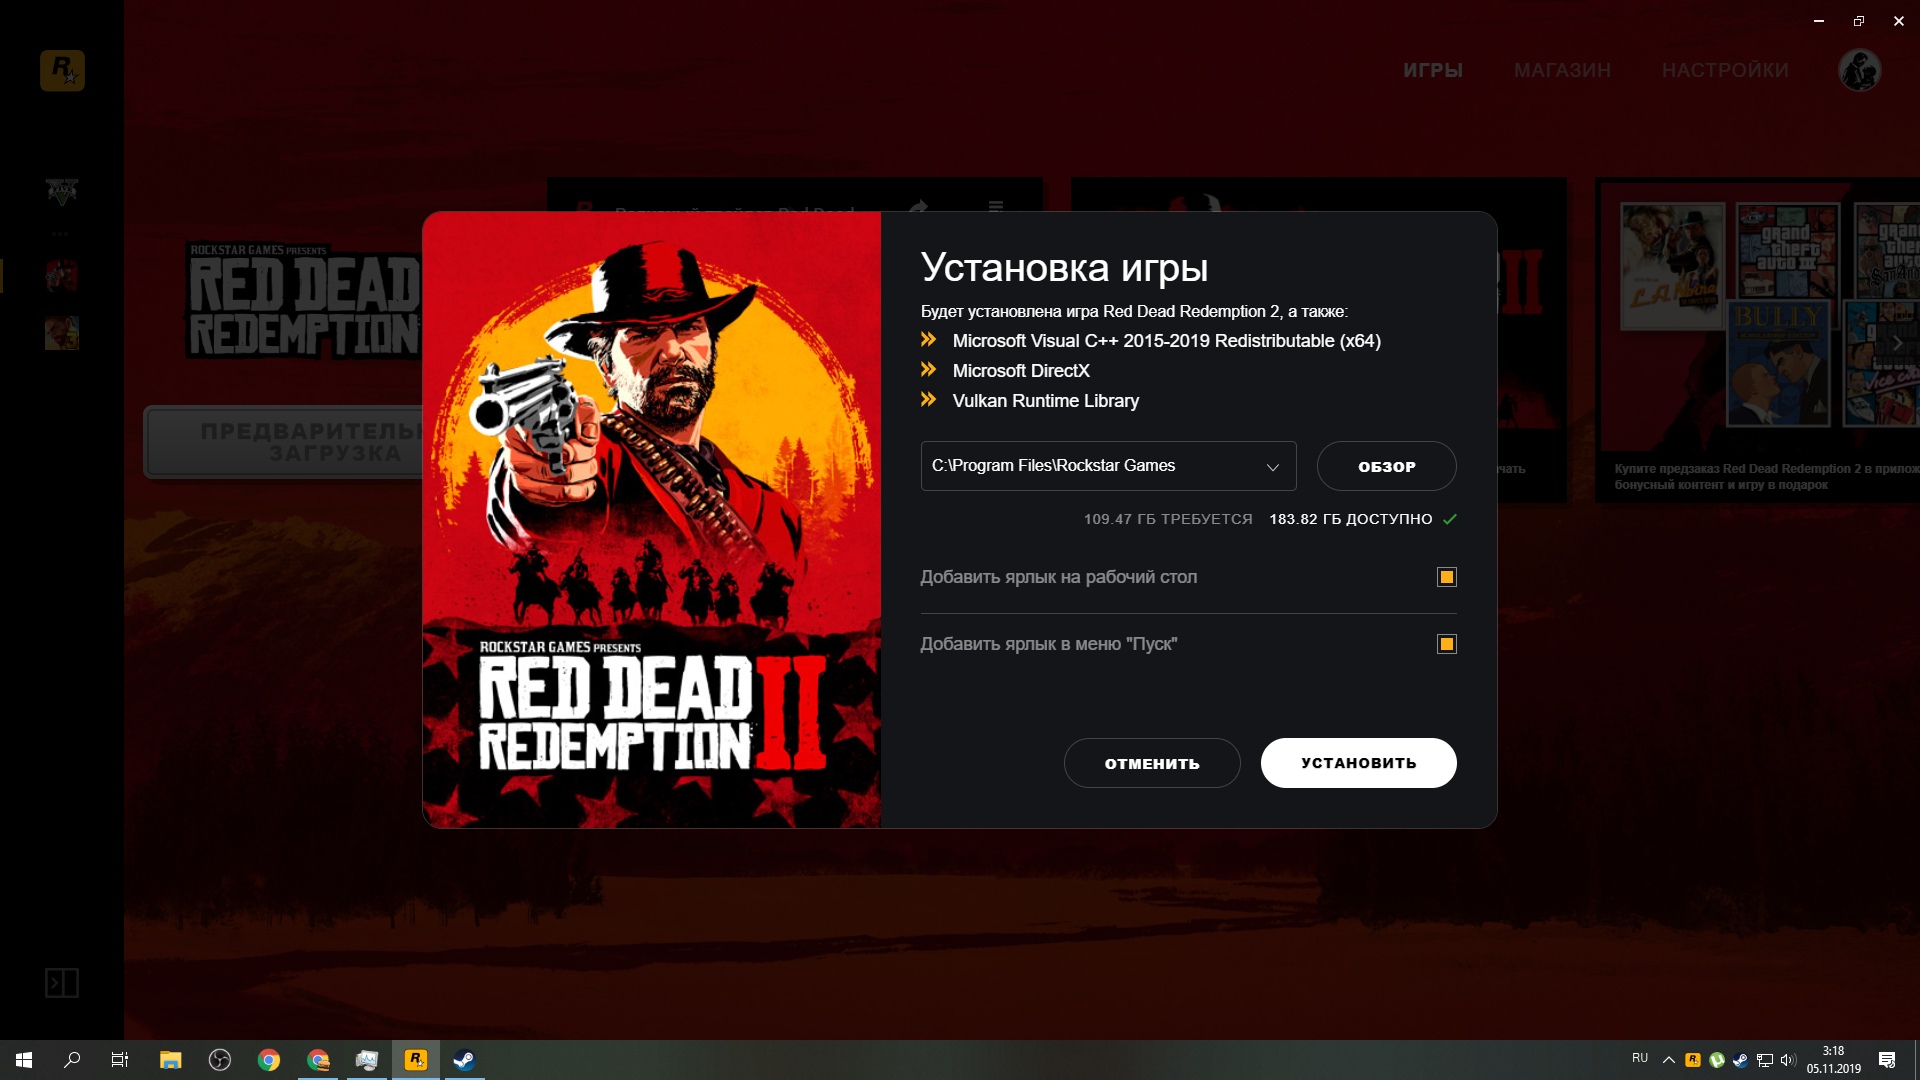Open File Explorer from the taskbar
This screenshot has width=1920, height=1080.
point(170,1060)
